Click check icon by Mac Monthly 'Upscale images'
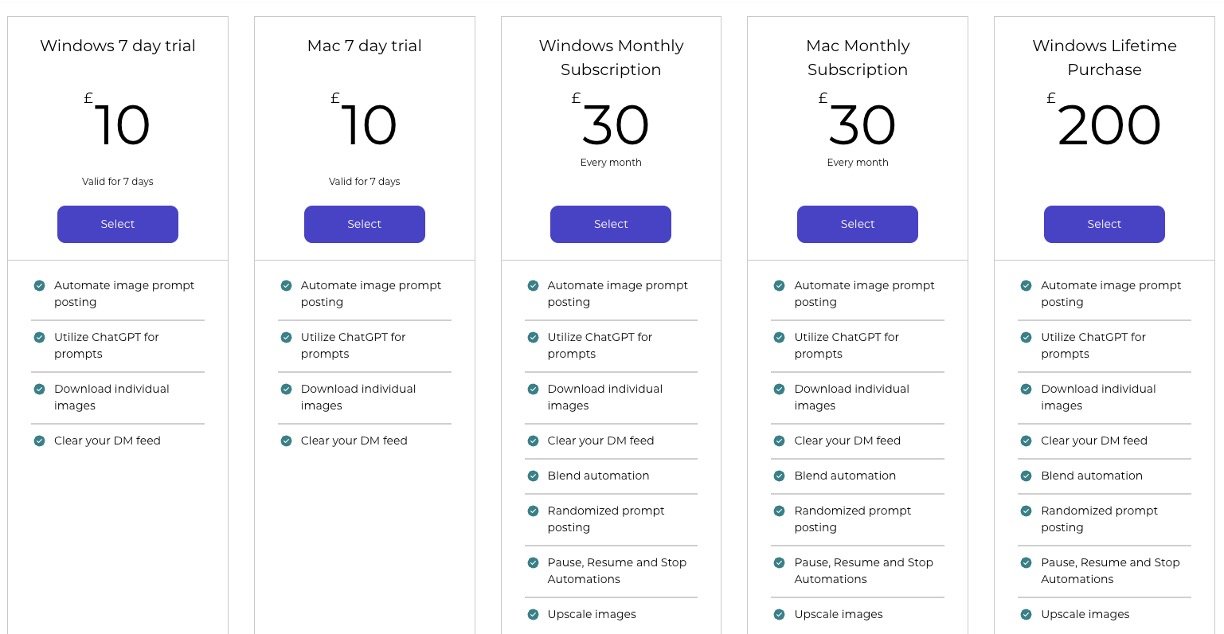1224x634 pixels. [779, 615]
